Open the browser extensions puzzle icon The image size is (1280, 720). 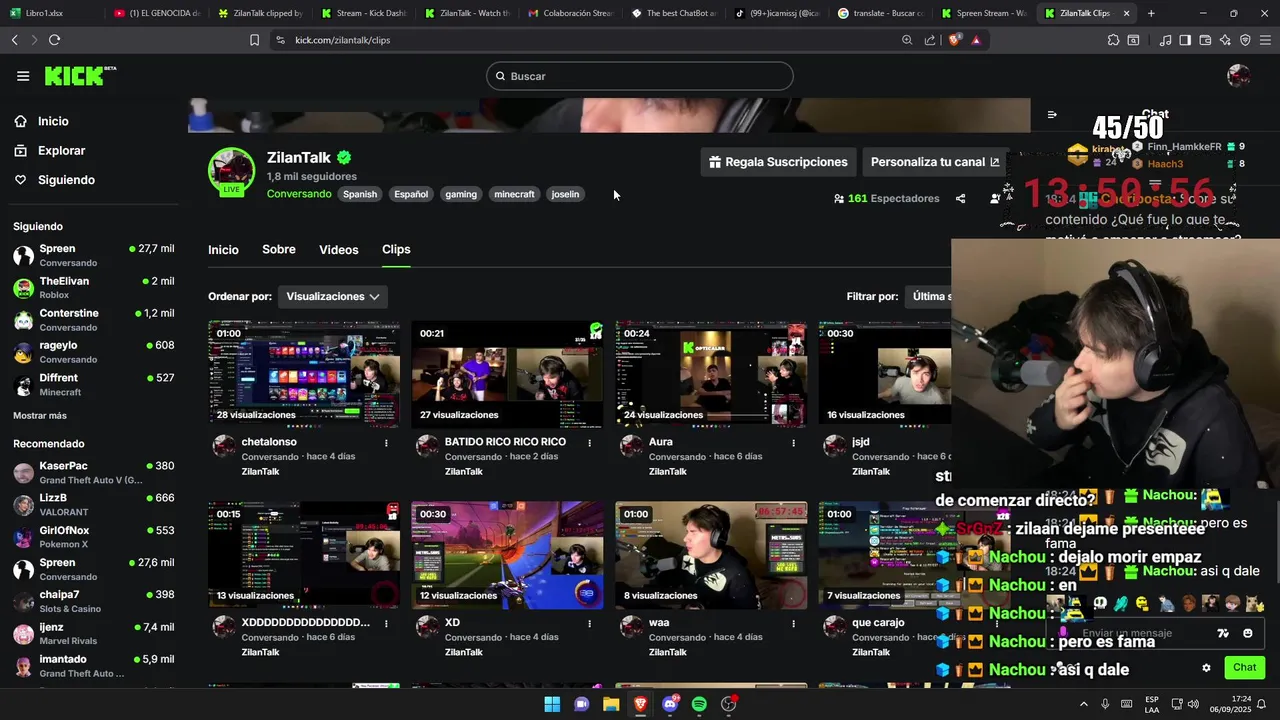tap(1113, 40)
